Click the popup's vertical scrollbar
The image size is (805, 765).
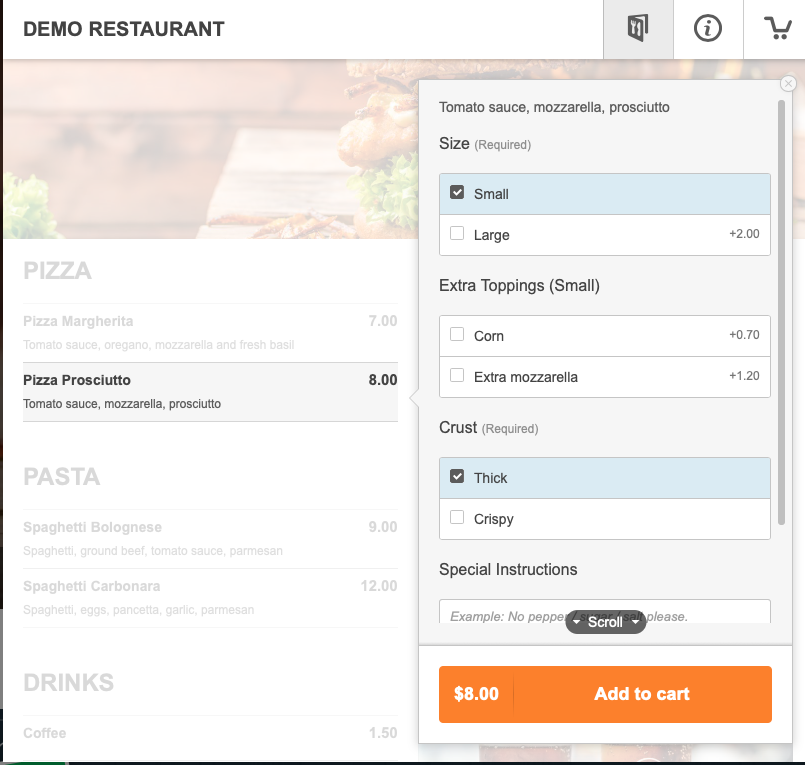[781, 312]
